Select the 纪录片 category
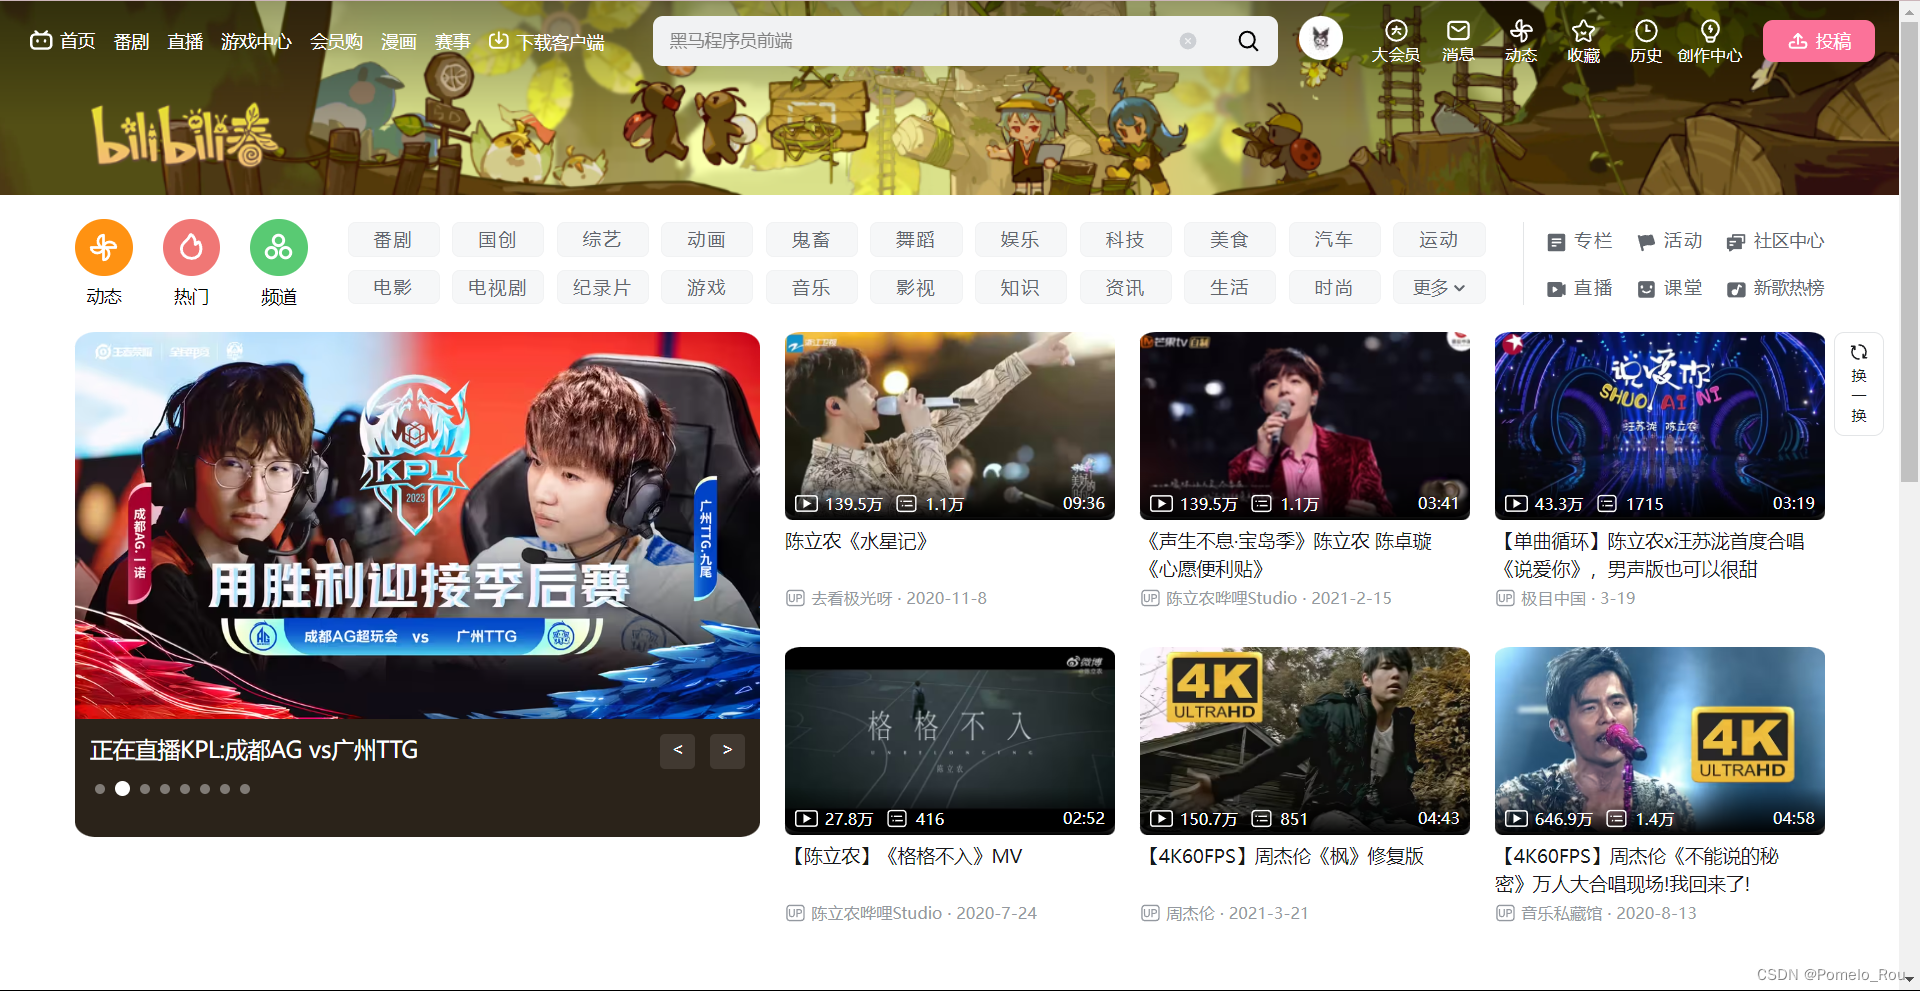 tap(602, 288)
